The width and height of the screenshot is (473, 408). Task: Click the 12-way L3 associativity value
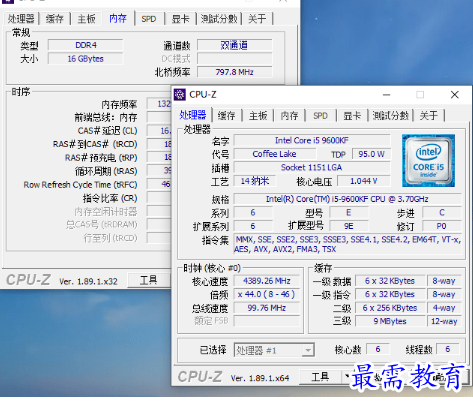coord(444,321)
